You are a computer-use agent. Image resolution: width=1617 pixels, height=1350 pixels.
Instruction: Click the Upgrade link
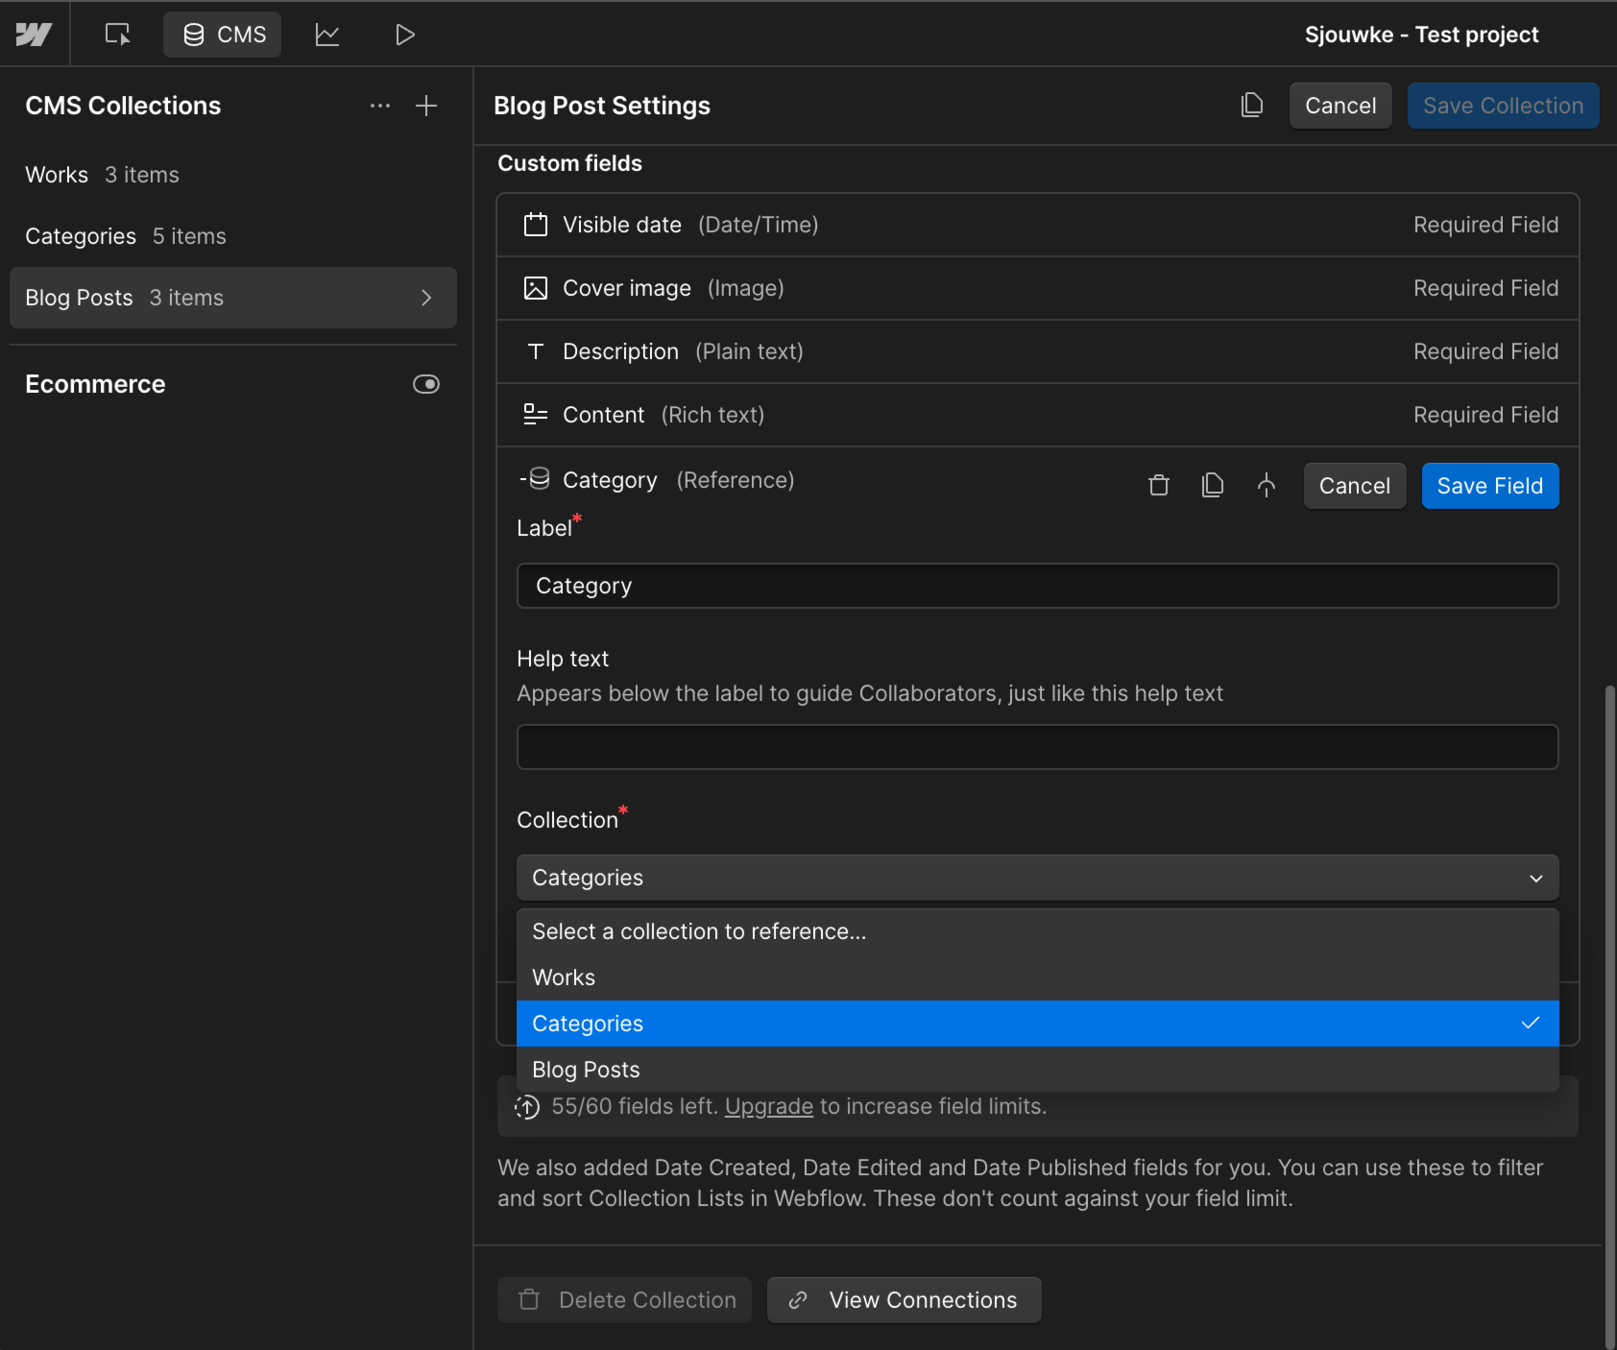click(769, 1107)
